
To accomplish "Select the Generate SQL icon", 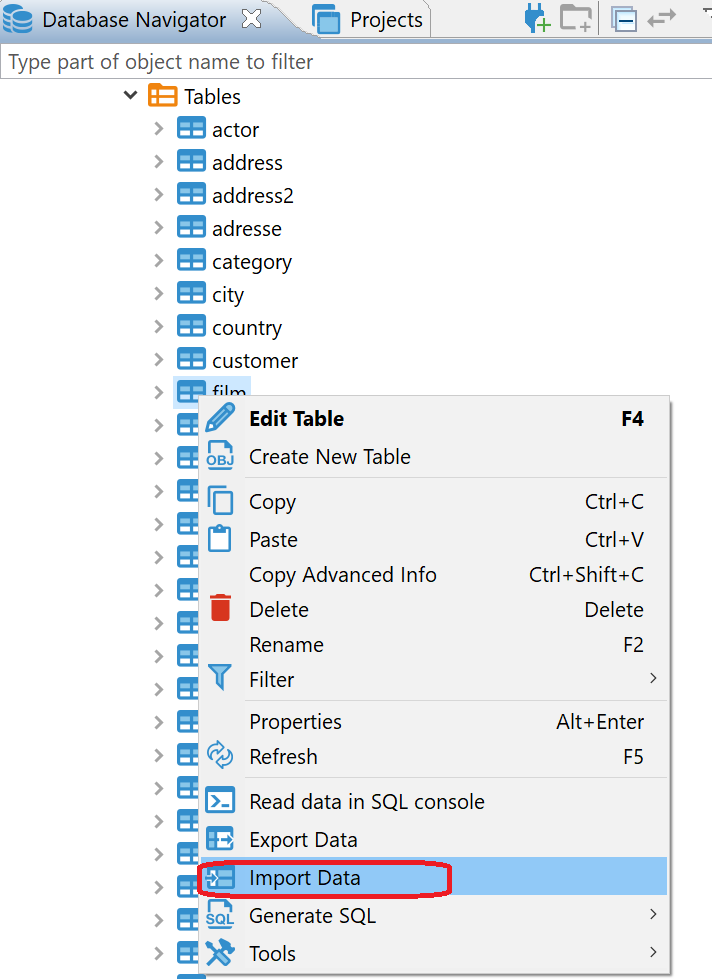I will [220, 914].
